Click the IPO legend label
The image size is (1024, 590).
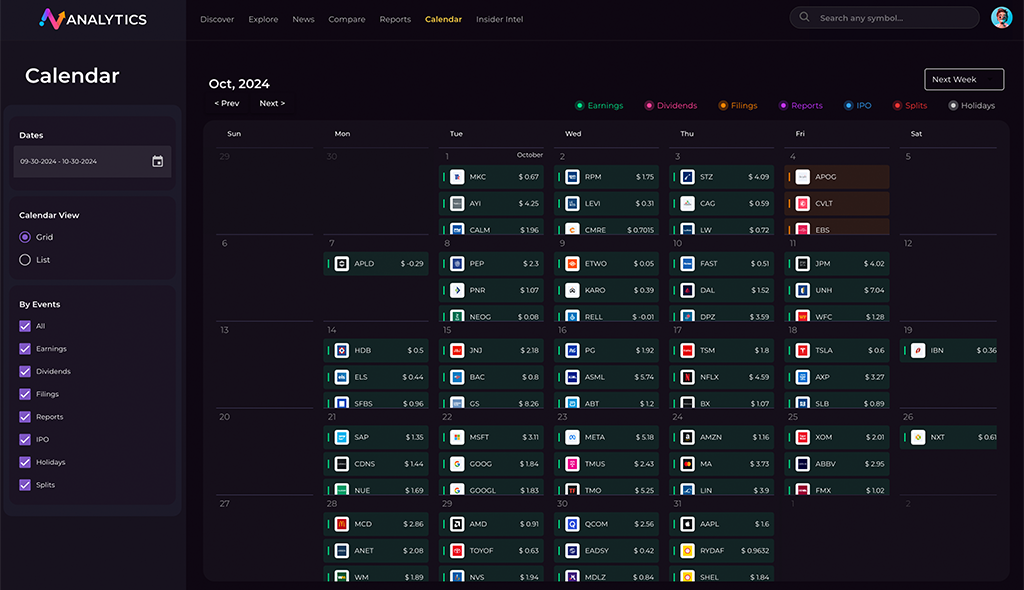coord(863,105)
